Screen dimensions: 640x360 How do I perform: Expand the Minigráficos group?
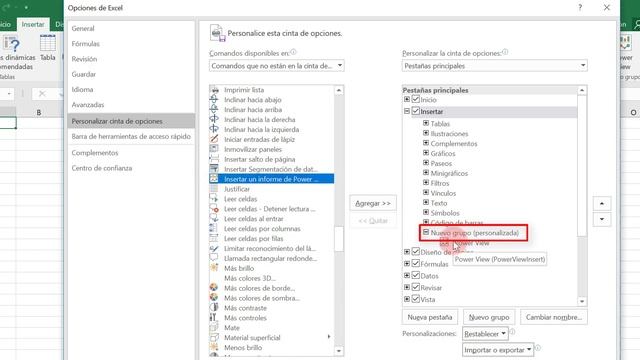[x=426, y=173]
